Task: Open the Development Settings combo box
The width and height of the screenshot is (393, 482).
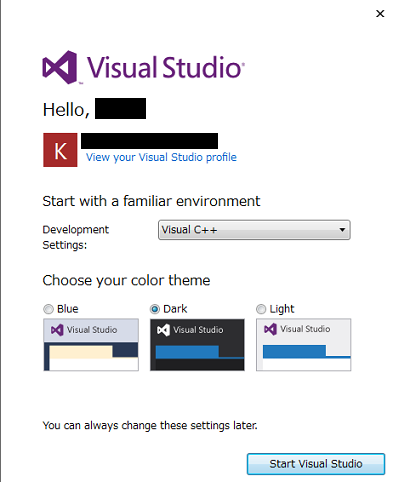Action: coord(254,230)
